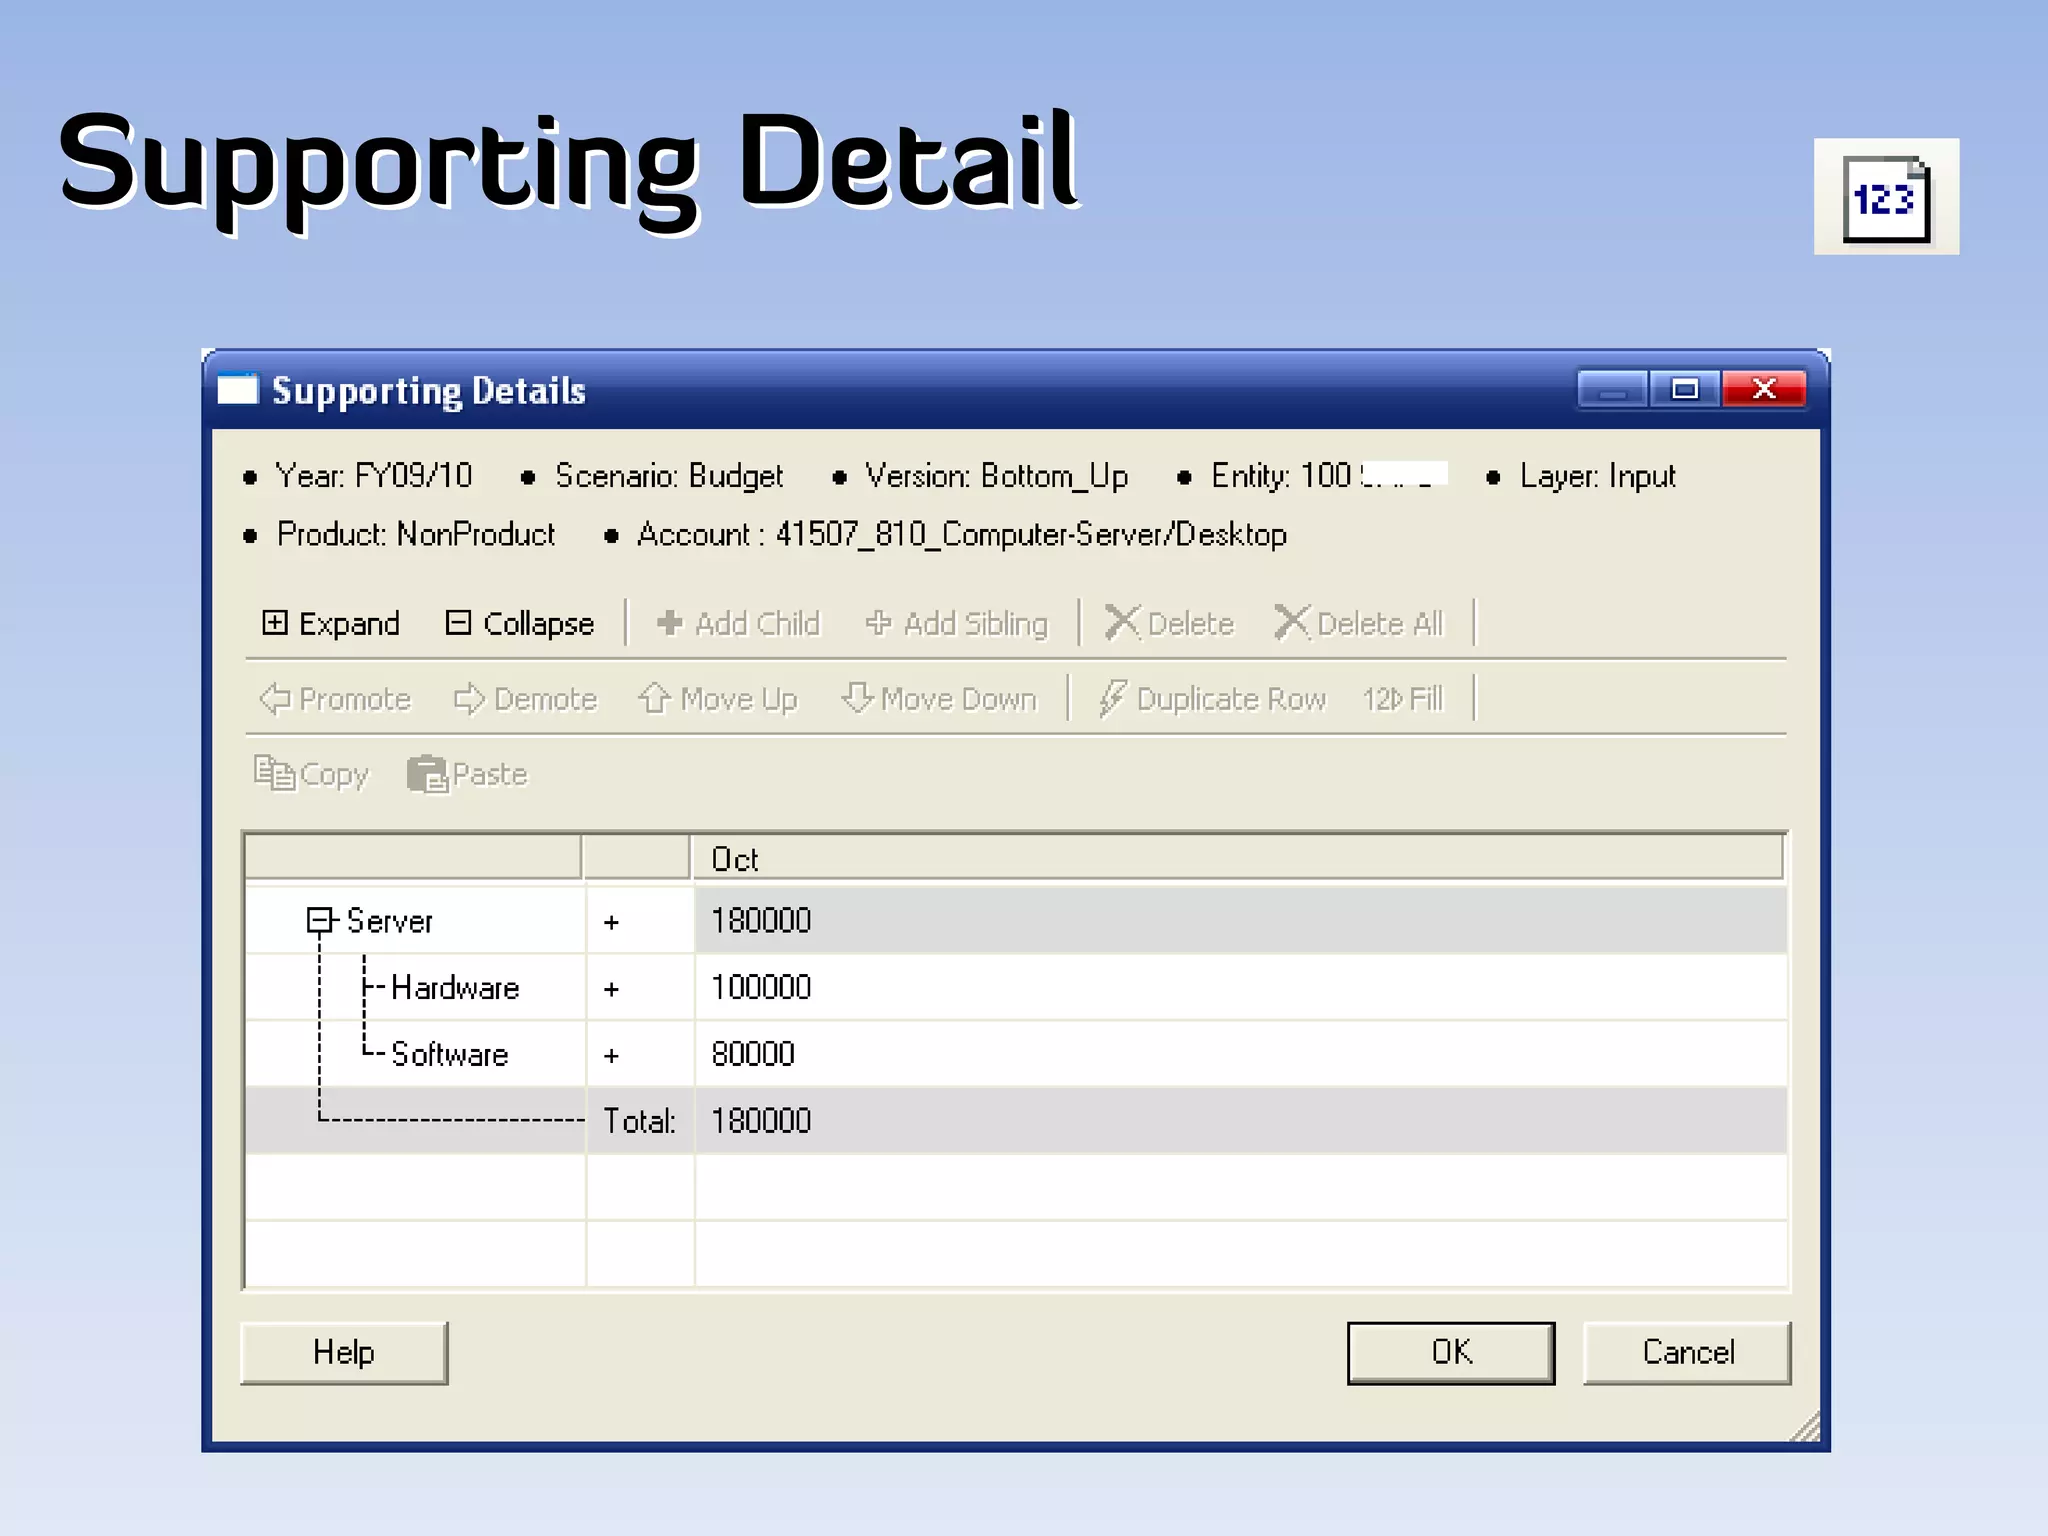This screenshot has width=2048, height=1536.
Task: Select the Server row label
Action: click(390, 920)
